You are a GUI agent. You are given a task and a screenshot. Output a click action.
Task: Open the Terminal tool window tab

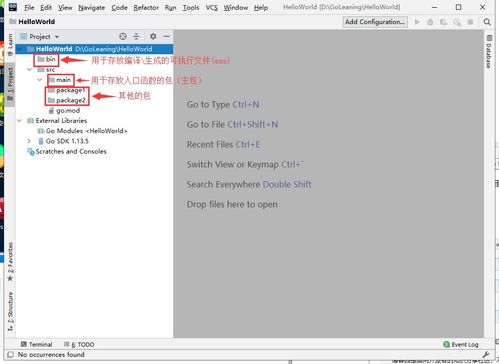tap(37, 344)
